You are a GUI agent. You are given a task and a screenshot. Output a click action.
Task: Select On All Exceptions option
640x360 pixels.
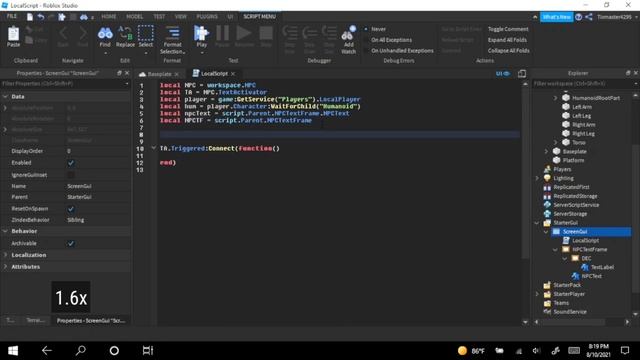tap(388, 40)
